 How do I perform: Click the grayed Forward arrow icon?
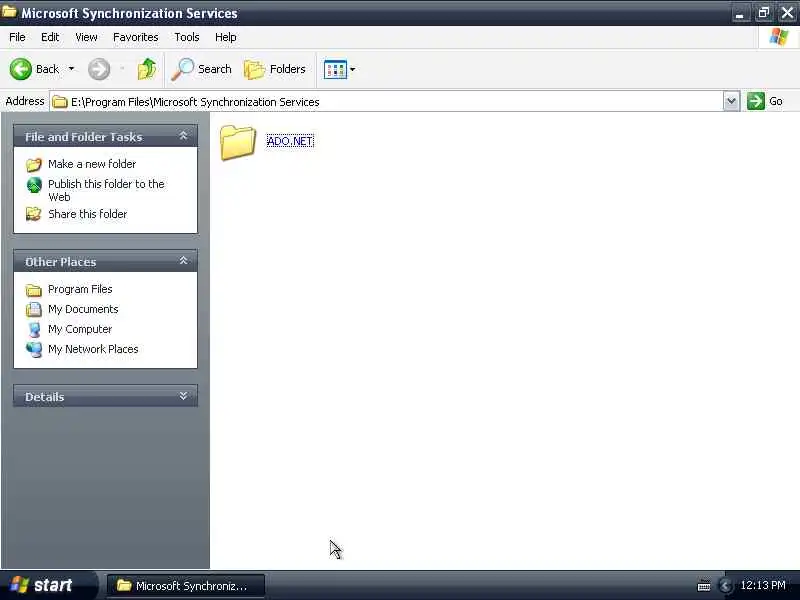tap(98, 69)
